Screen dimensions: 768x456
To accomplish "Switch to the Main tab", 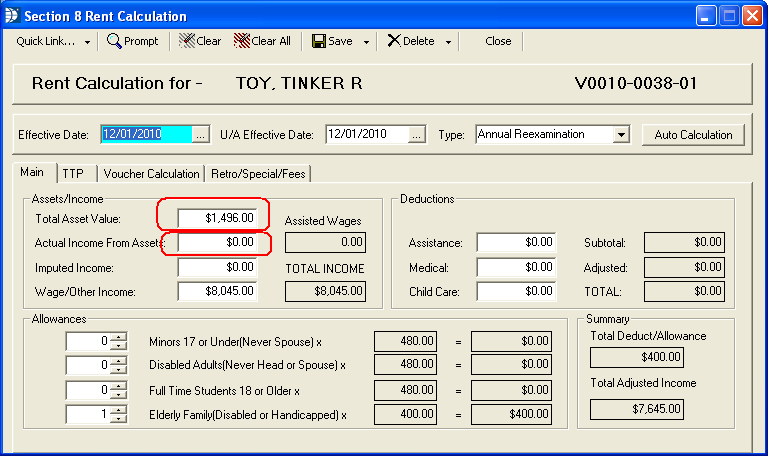I will coord(32,172).
